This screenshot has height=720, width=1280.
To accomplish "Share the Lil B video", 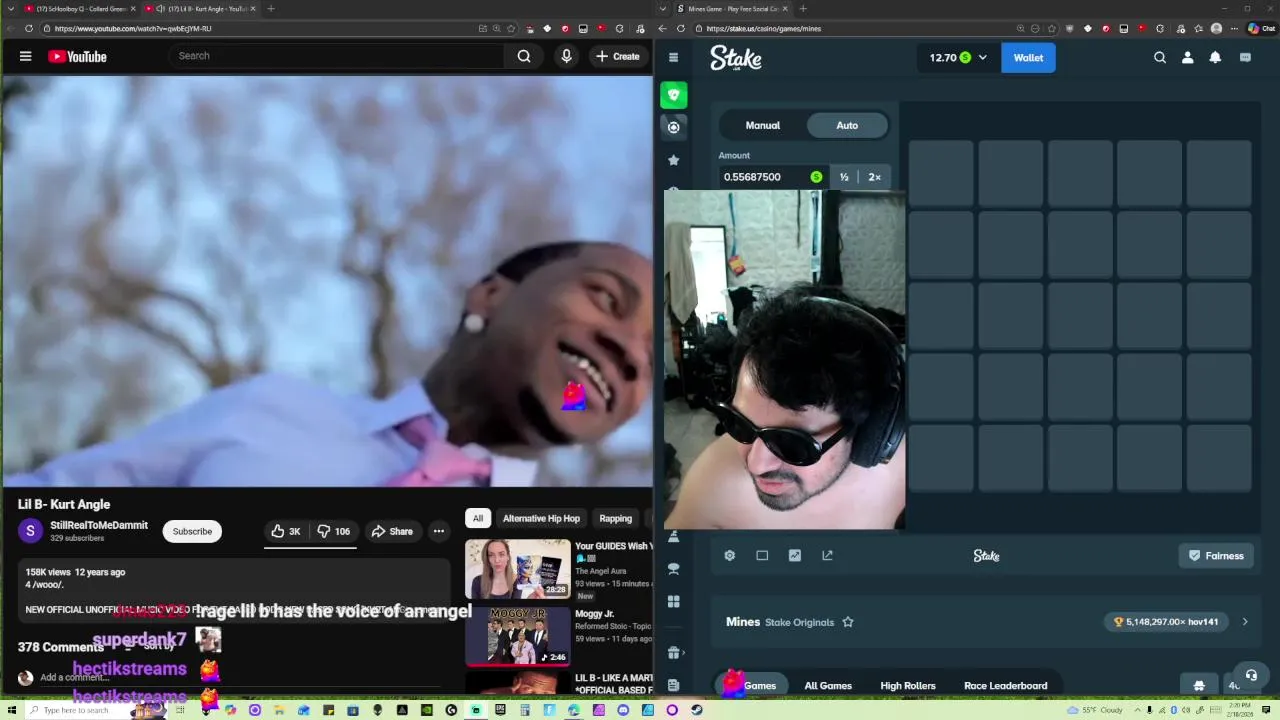I will pos(392,531).
